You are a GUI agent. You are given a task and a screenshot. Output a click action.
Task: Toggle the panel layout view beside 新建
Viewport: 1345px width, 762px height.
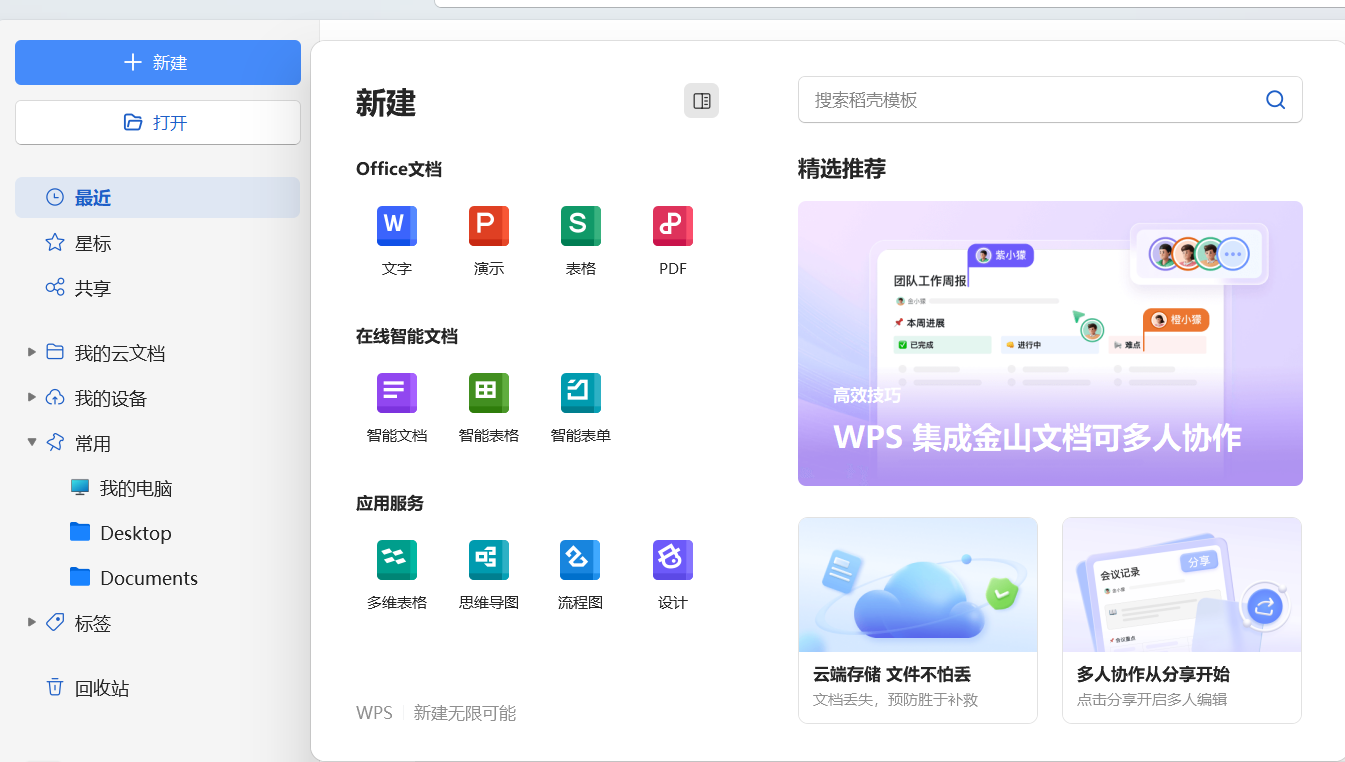pyautogui.click(x=701, y=100)
